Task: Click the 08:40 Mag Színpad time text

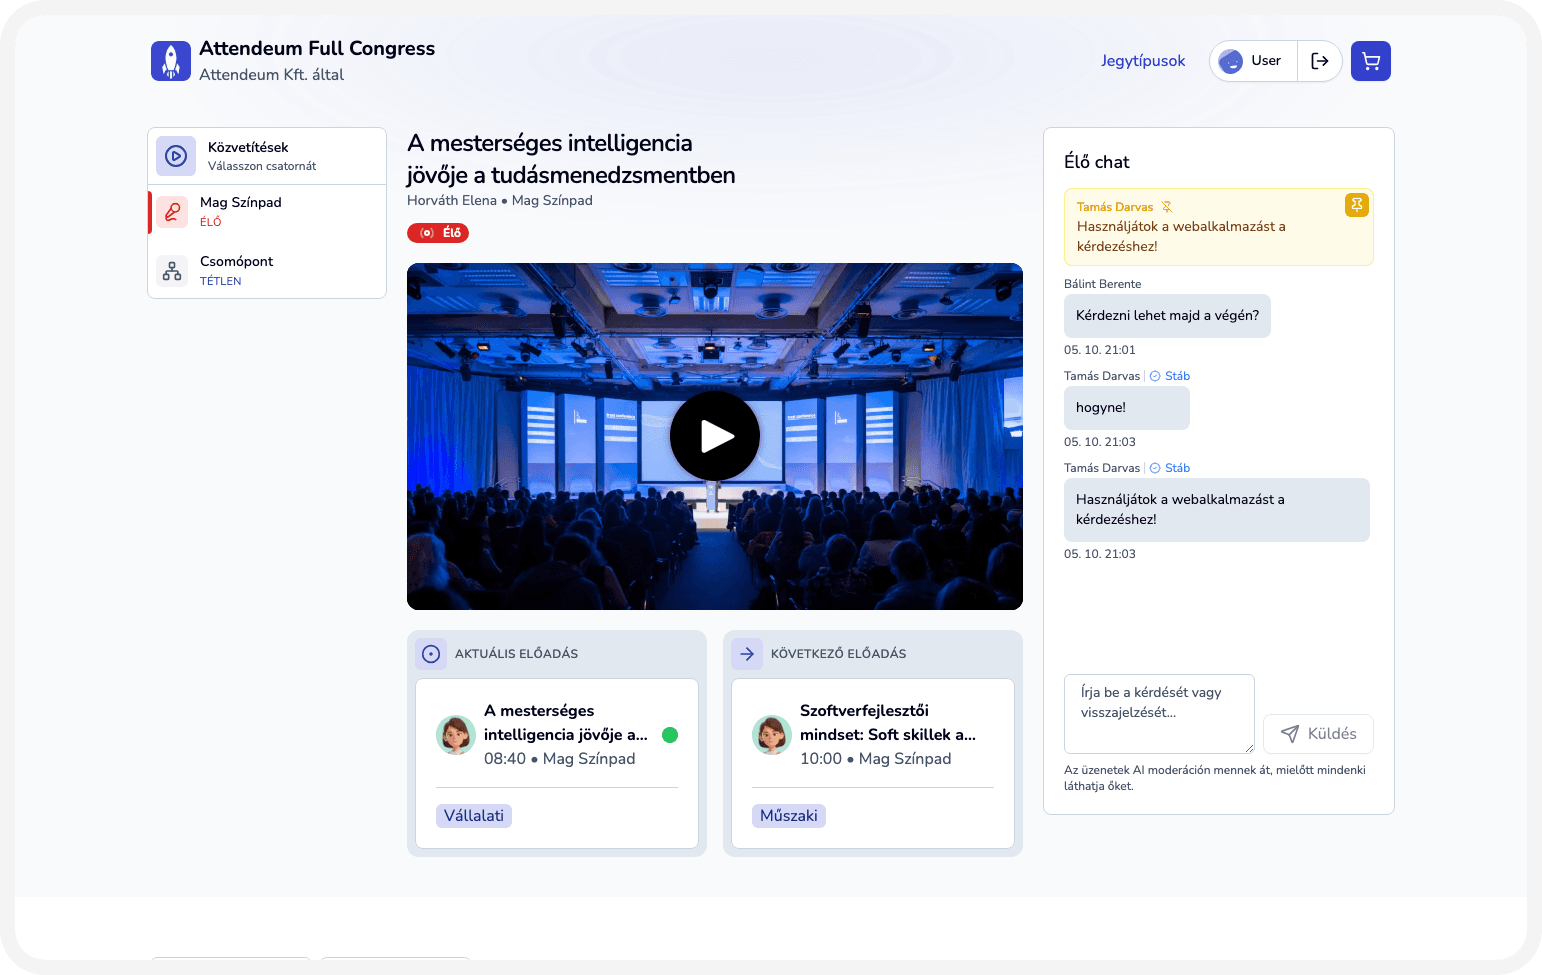Action: (x=560, y=759)
